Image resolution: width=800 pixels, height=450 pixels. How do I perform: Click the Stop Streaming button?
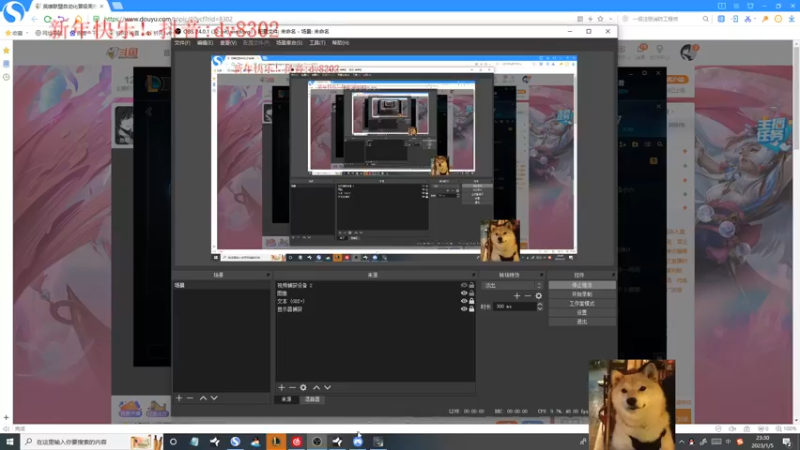coord(582,285)
